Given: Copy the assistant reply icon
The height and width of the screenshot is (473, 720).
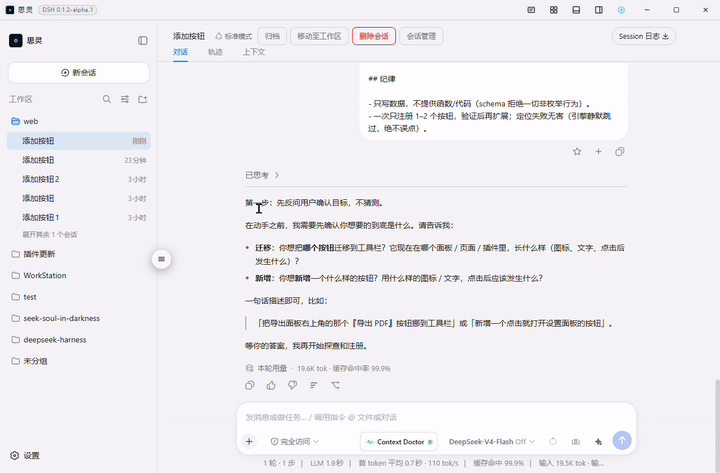Looking at the screenshot, I should 250,385.
